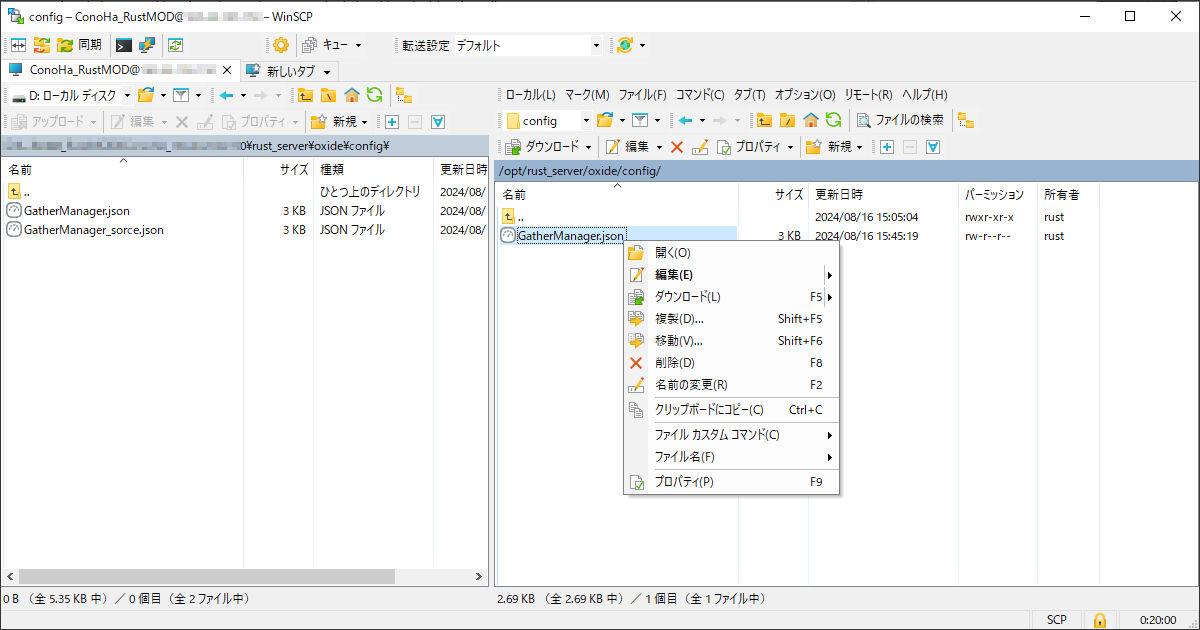
Task: Go to remote home directory icon
Action: (810, 121)
